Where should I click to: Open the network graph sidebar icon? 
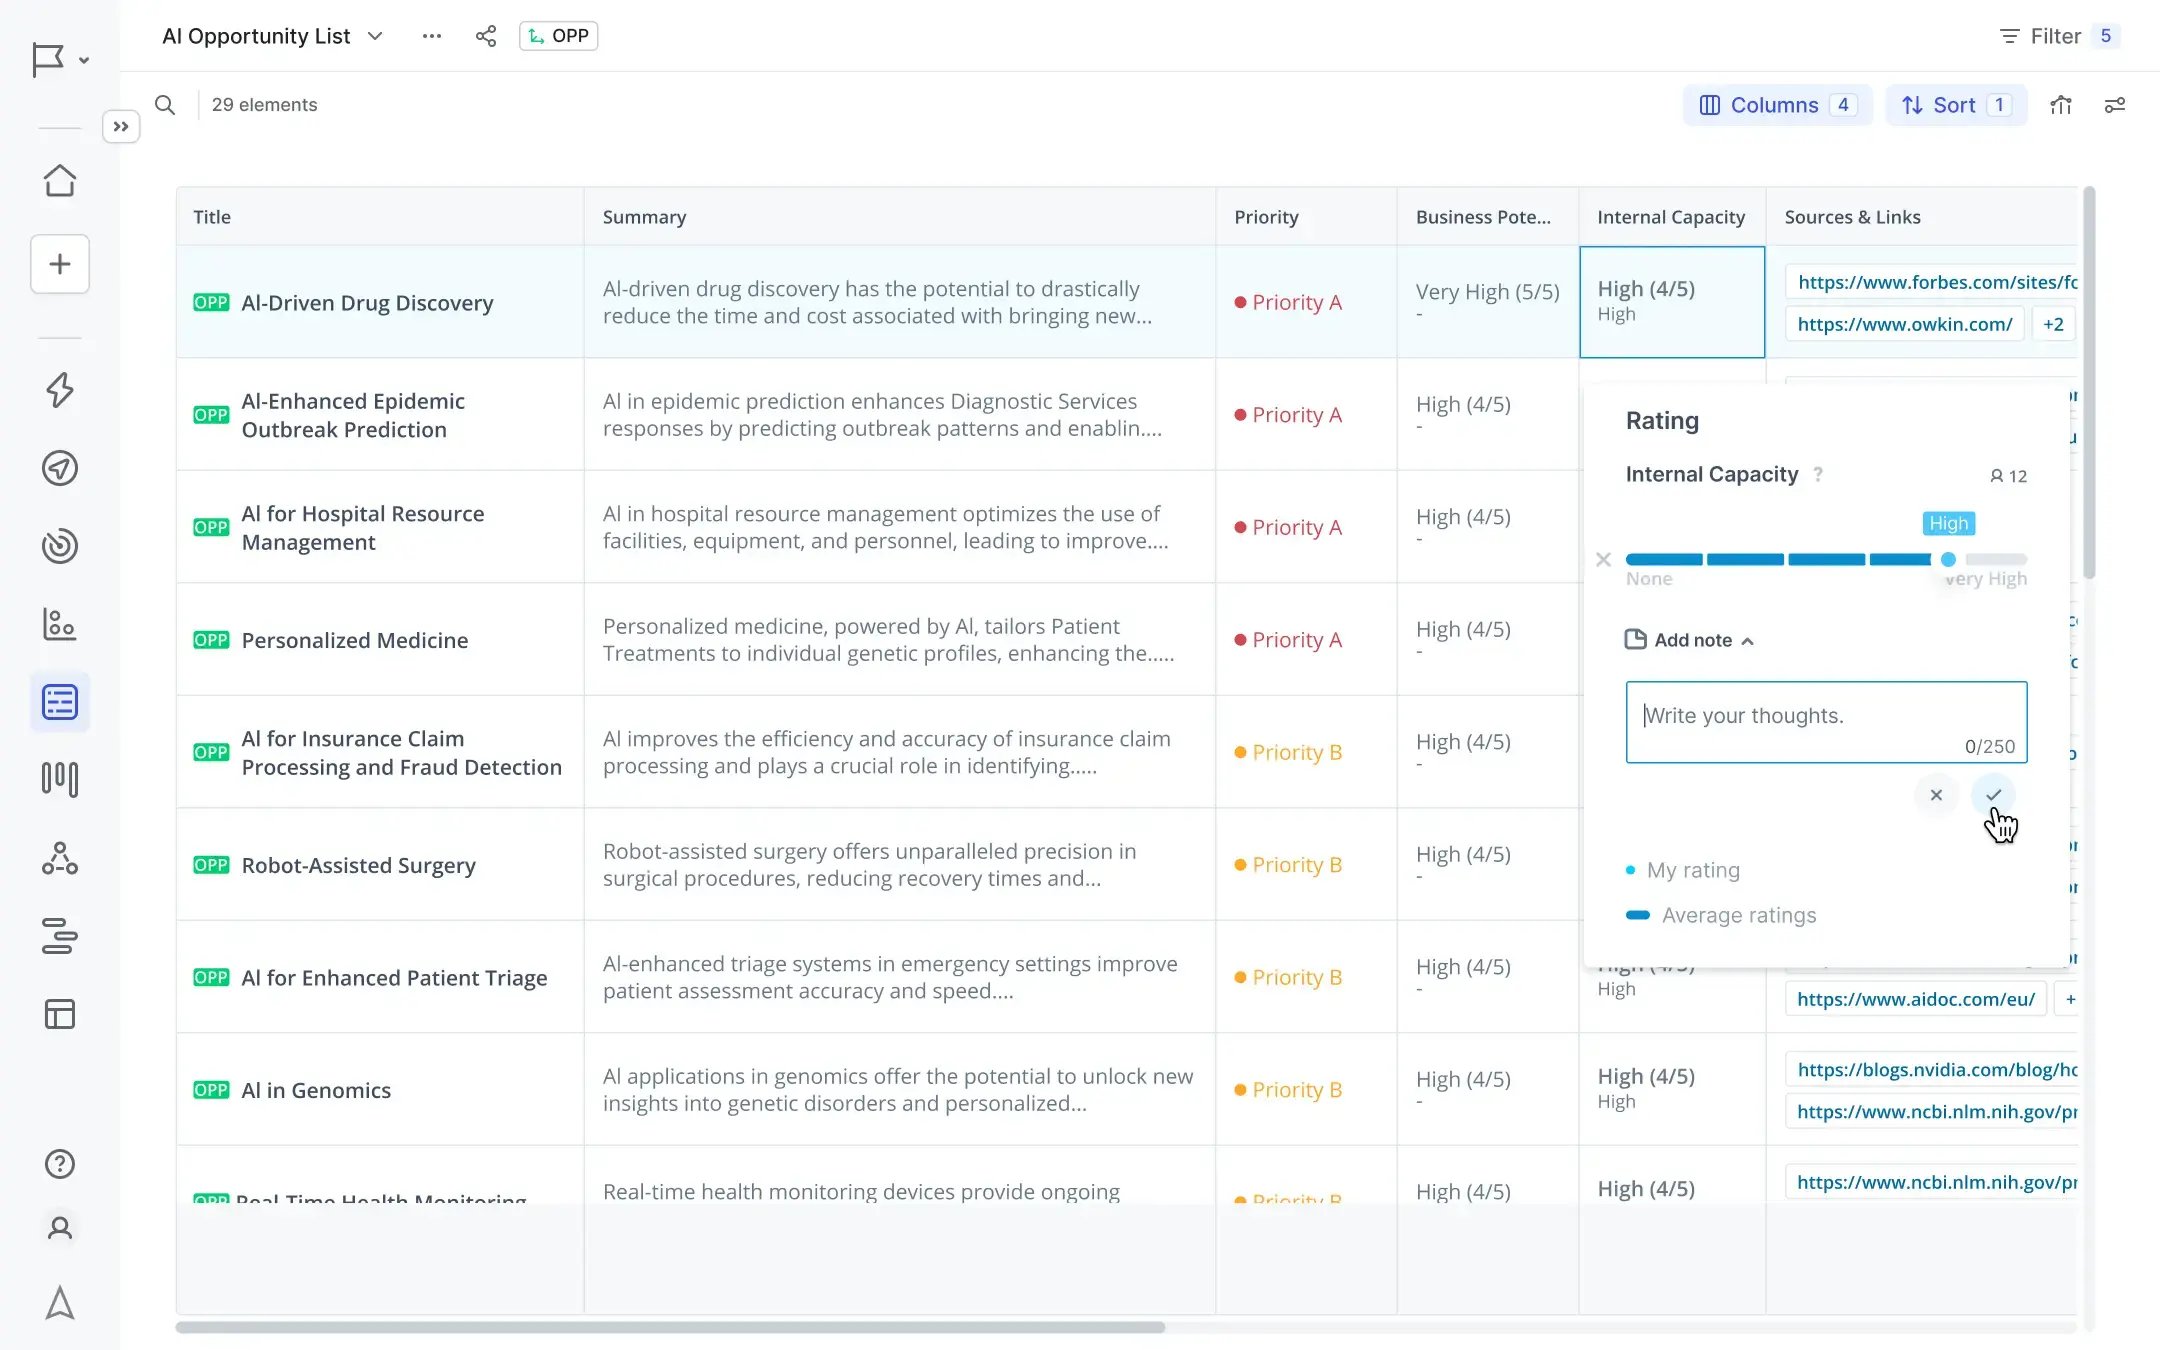pos(60,858)
